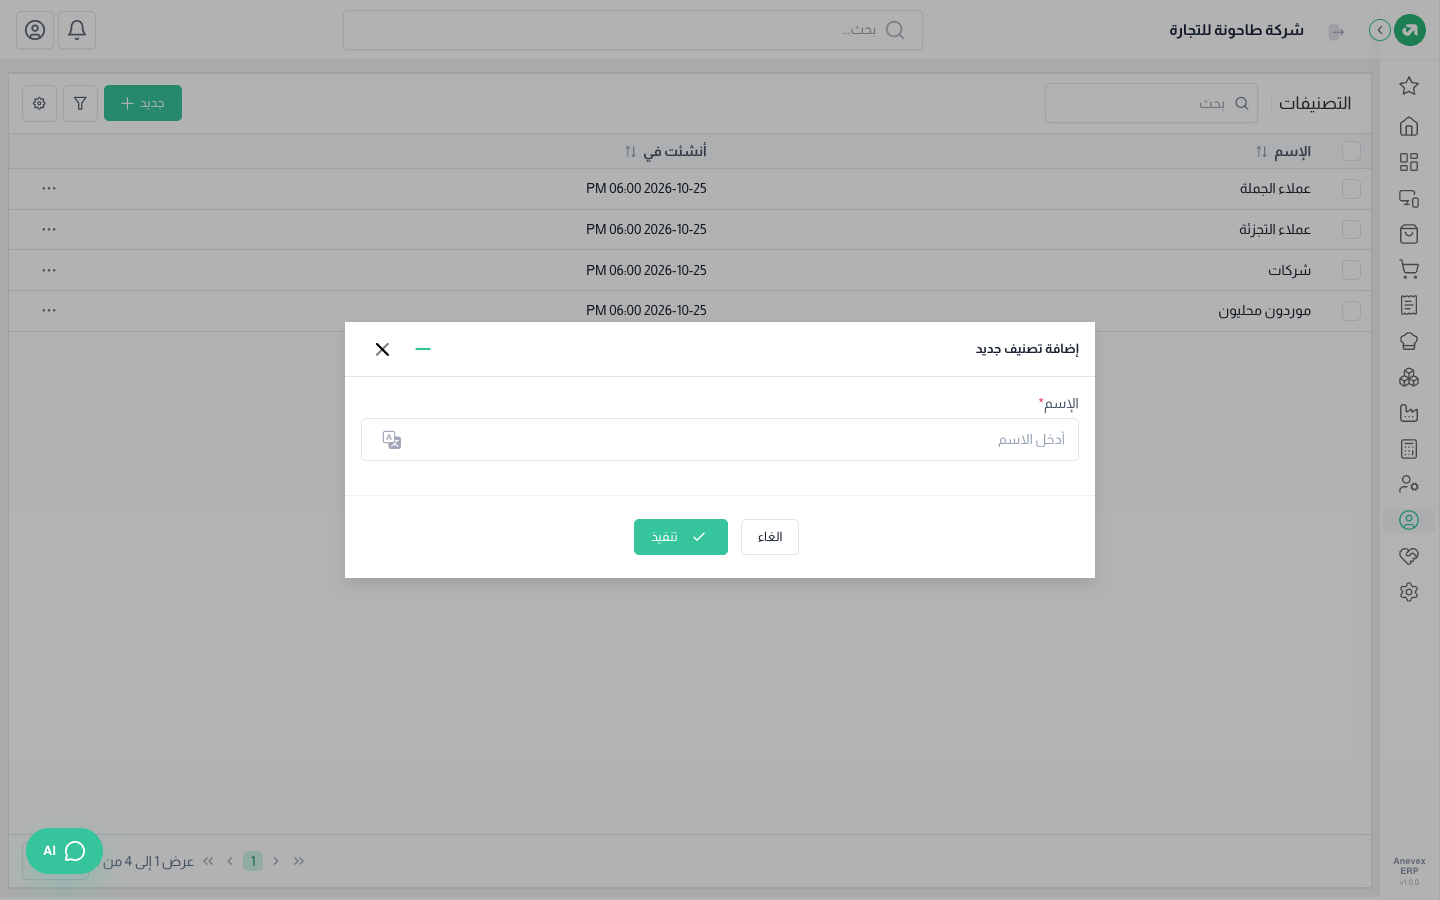
Task: Open notifications bell
Action: 77,30
